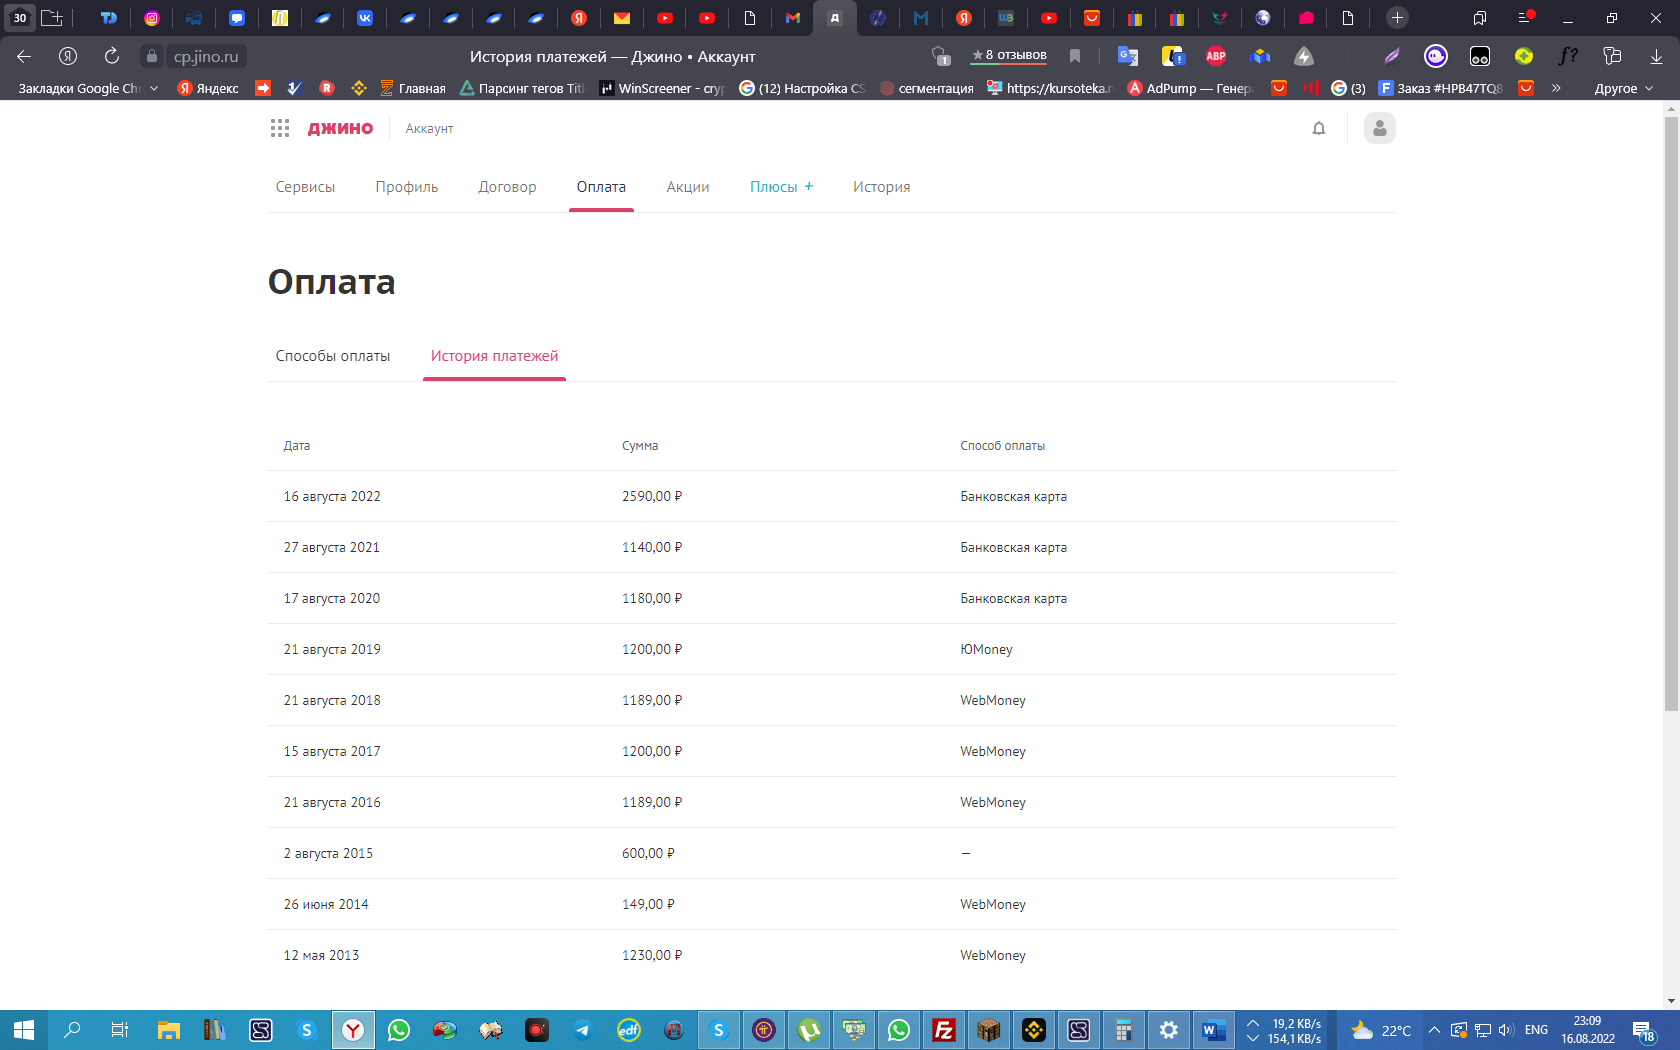Click ЮMoney payment method cell
Screen dimensions: 1680x1050
(986, 649)
